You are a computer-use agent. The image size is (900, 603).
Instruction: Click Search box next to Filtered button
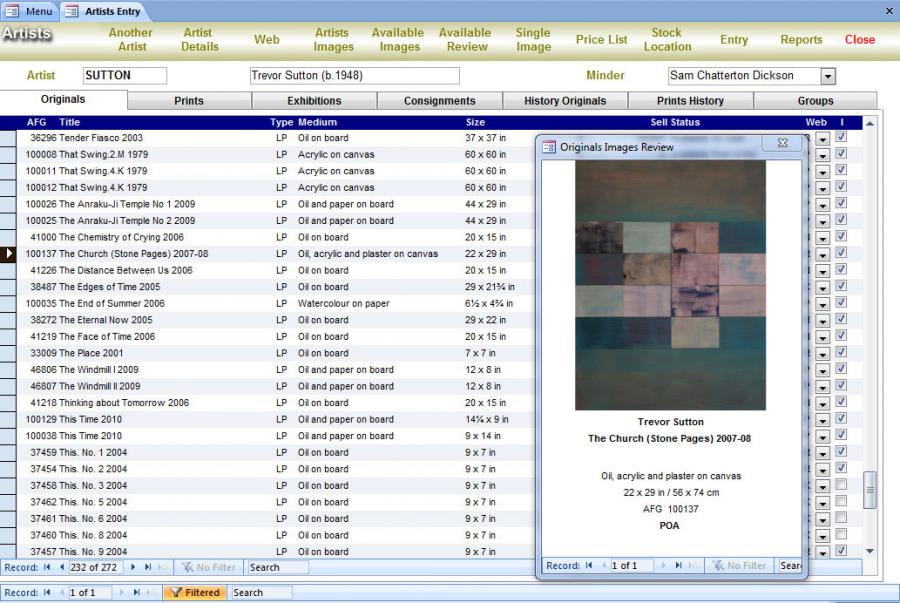point(261,592)
